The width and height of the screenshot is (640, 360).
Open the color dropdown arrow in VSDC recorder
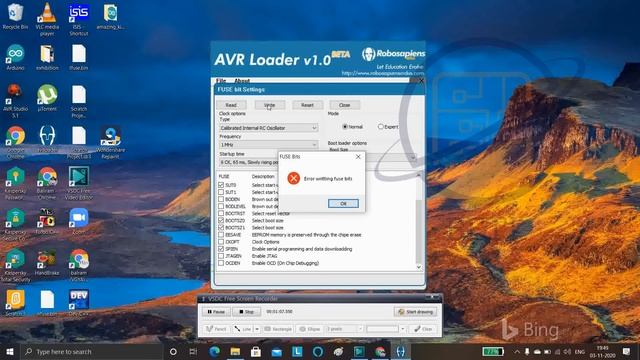[x=402, y=329]
